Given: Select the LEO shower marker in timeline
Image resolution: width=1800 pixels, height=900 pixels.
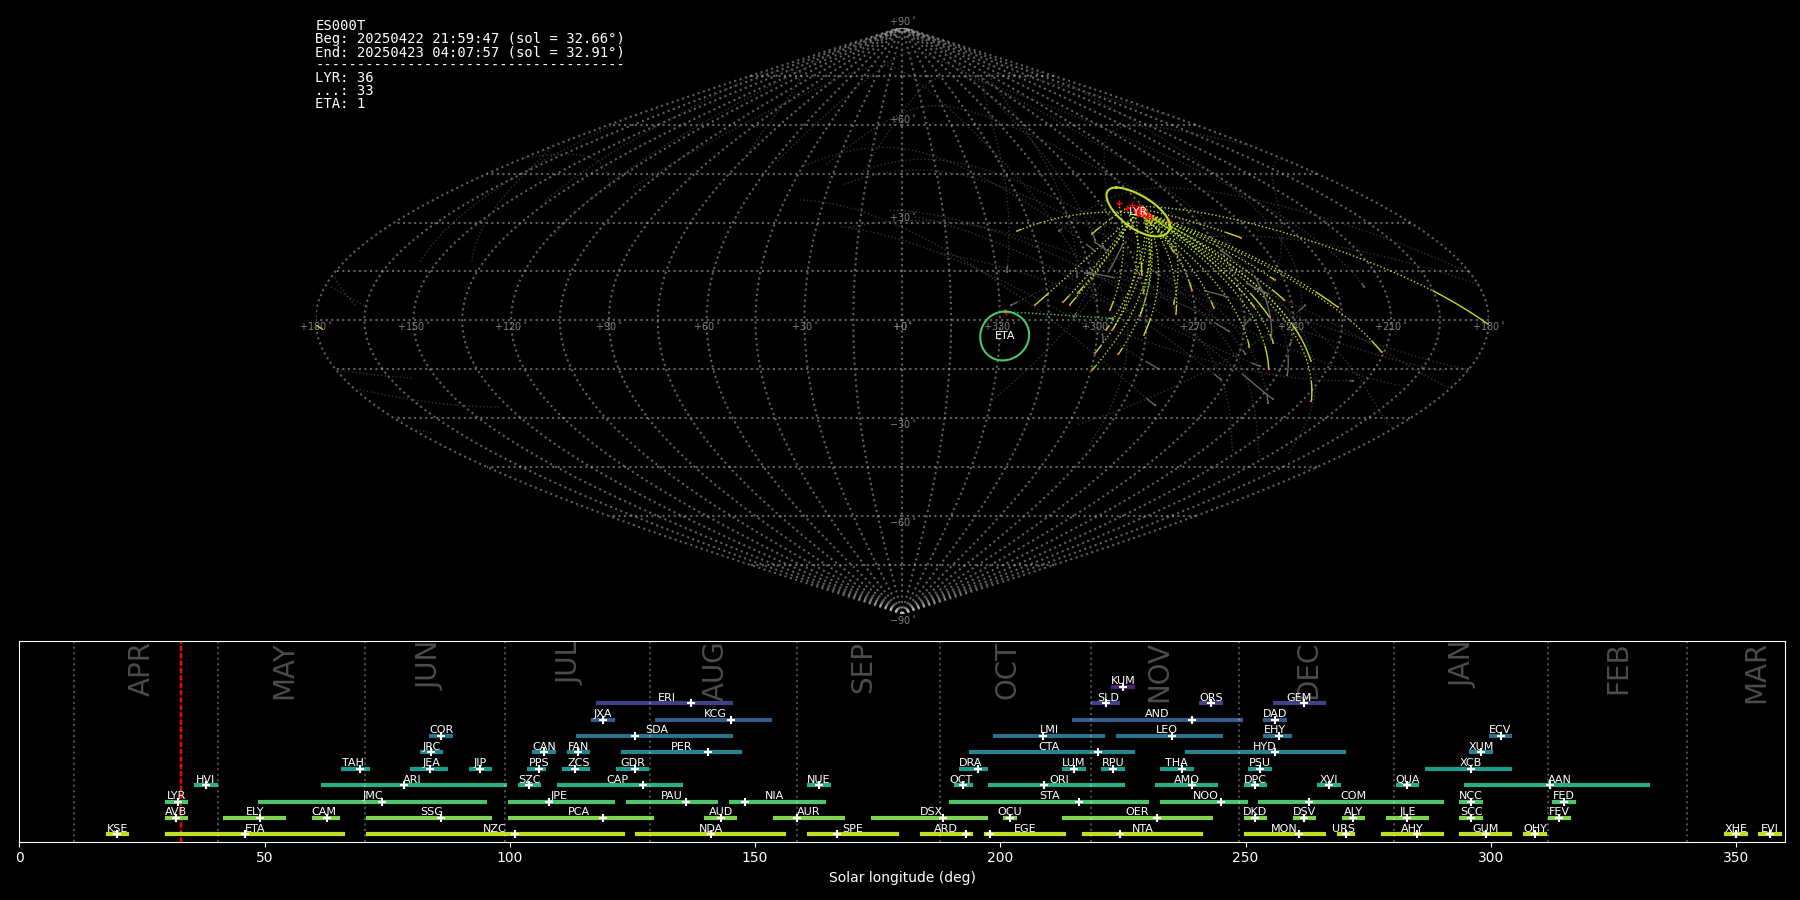Looking at the screenshot, I should (1172, 736).
